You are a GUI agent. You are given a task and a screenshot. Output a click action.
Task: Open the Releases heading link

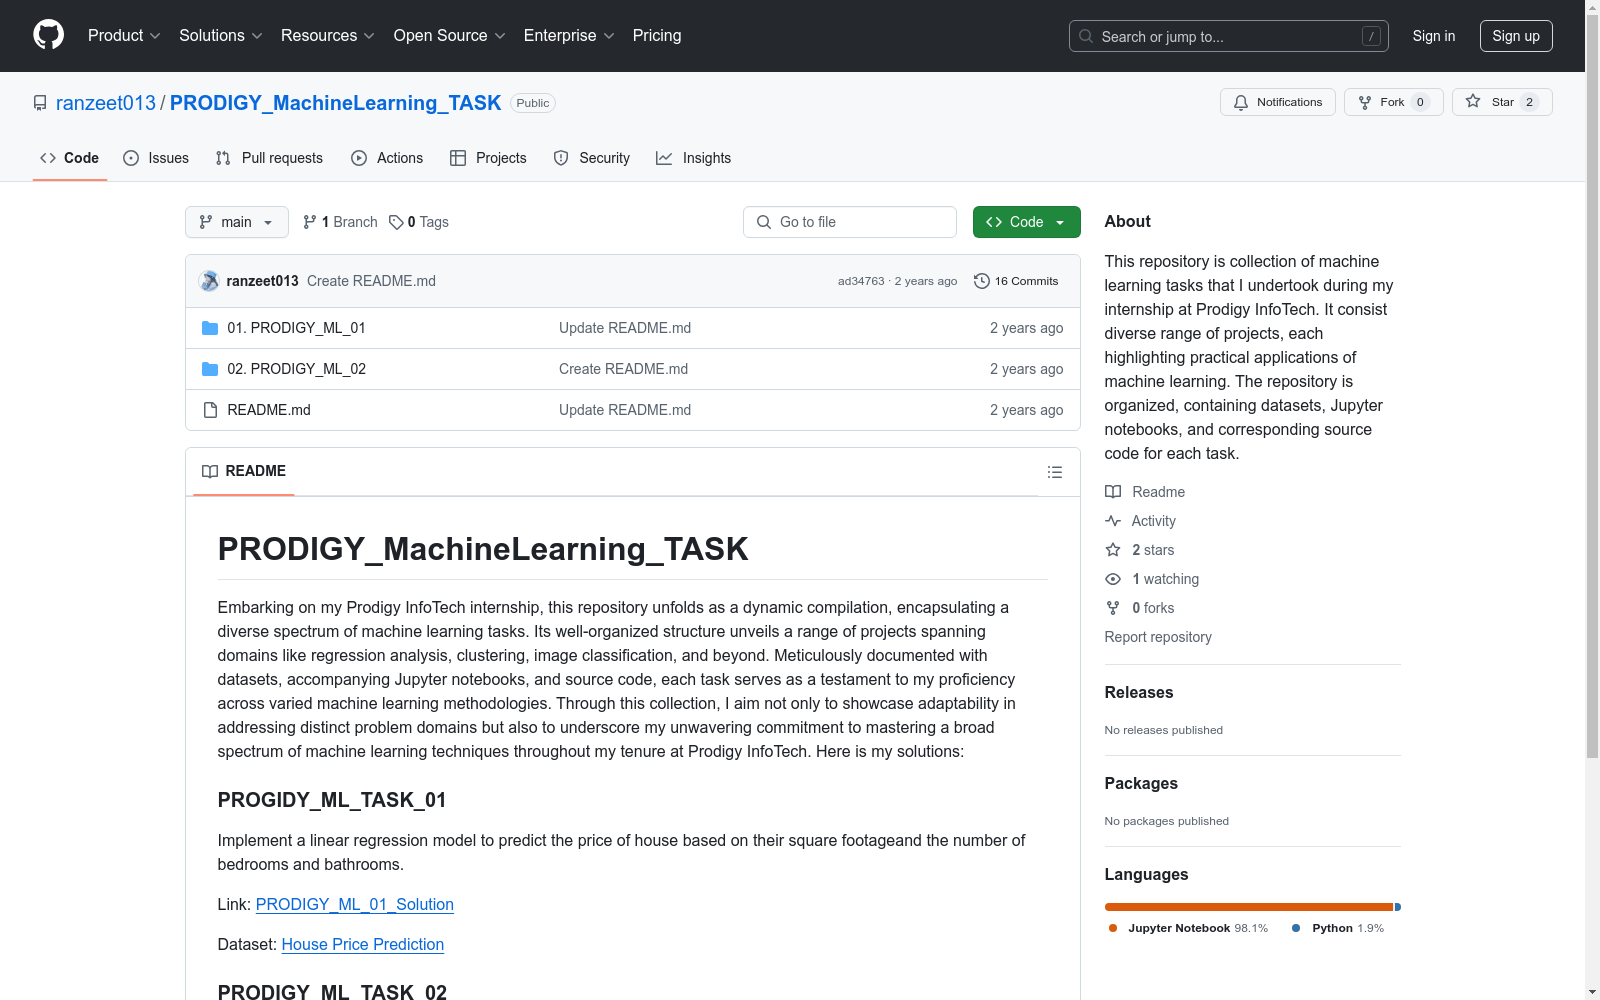pyautogui.click(x=1139, y=692)
